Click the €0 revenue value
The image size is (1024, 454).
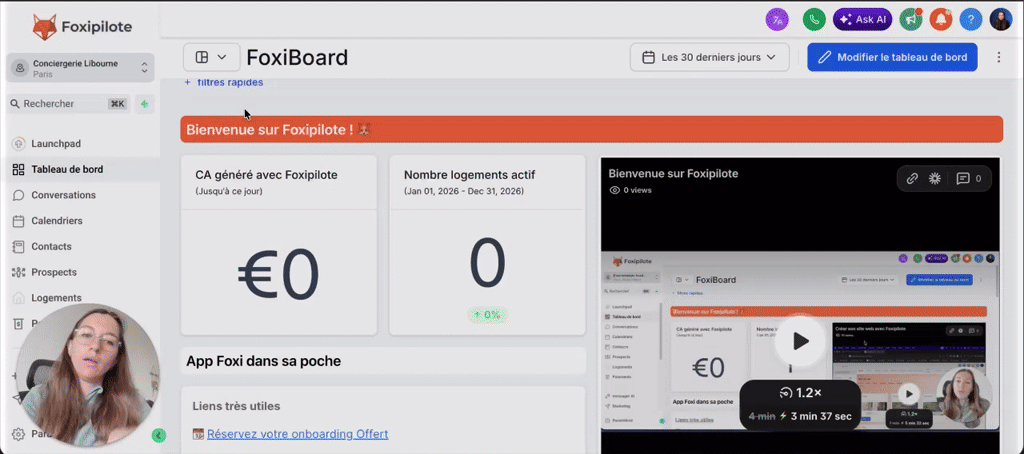point(279,272)
